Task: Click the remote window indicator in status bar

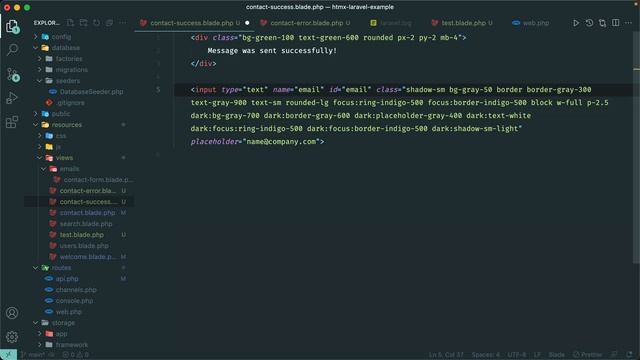Action: coord(8,355)
